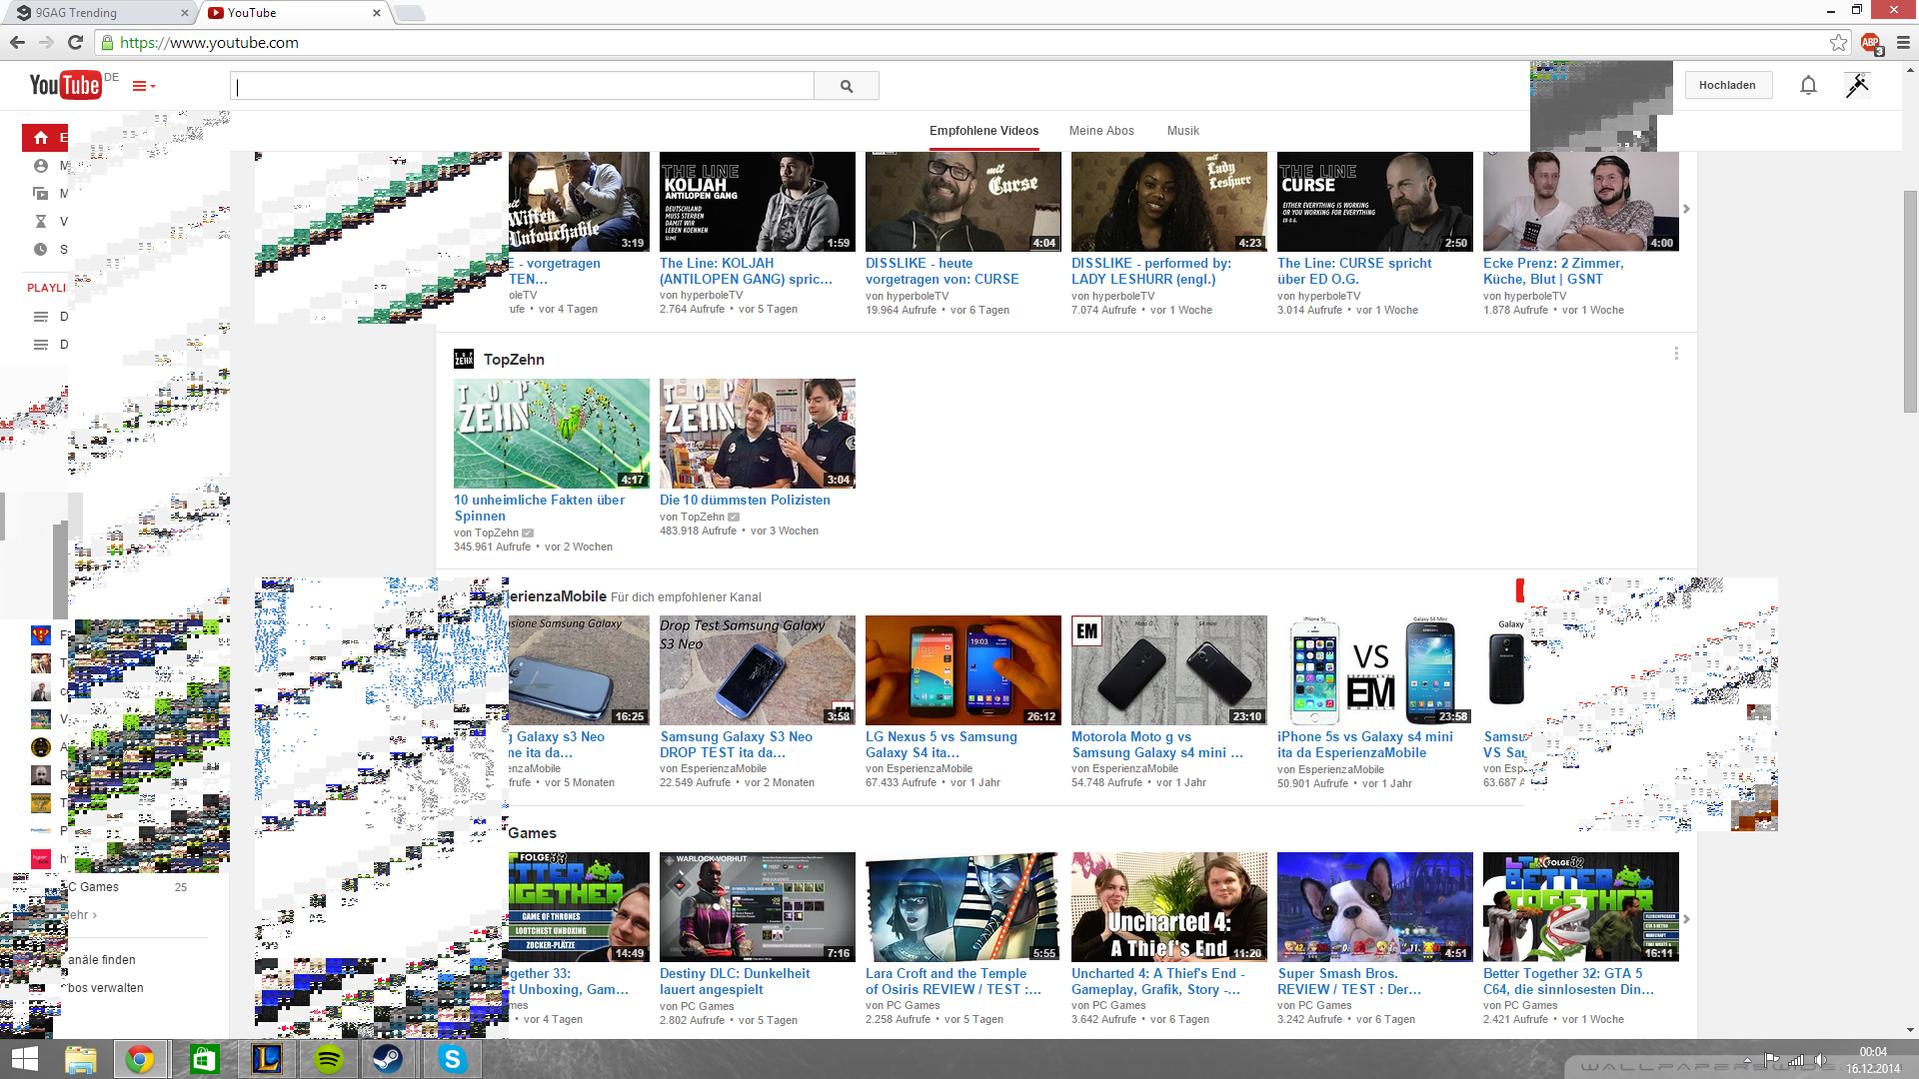This screenshot has width=1919, height=1079.
Task: Go forward in the browser
Action: 46,42
